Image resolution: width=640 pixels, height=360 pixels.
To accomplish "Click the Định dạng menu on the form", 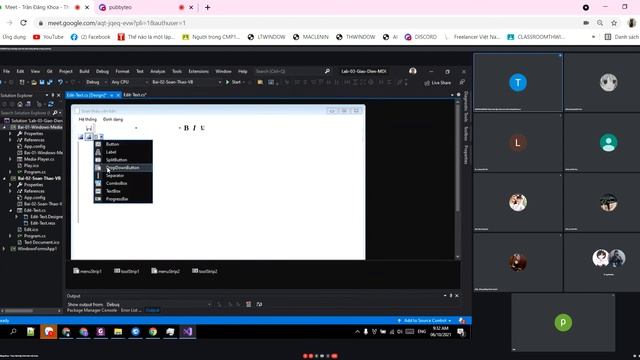I will (113, 119).
